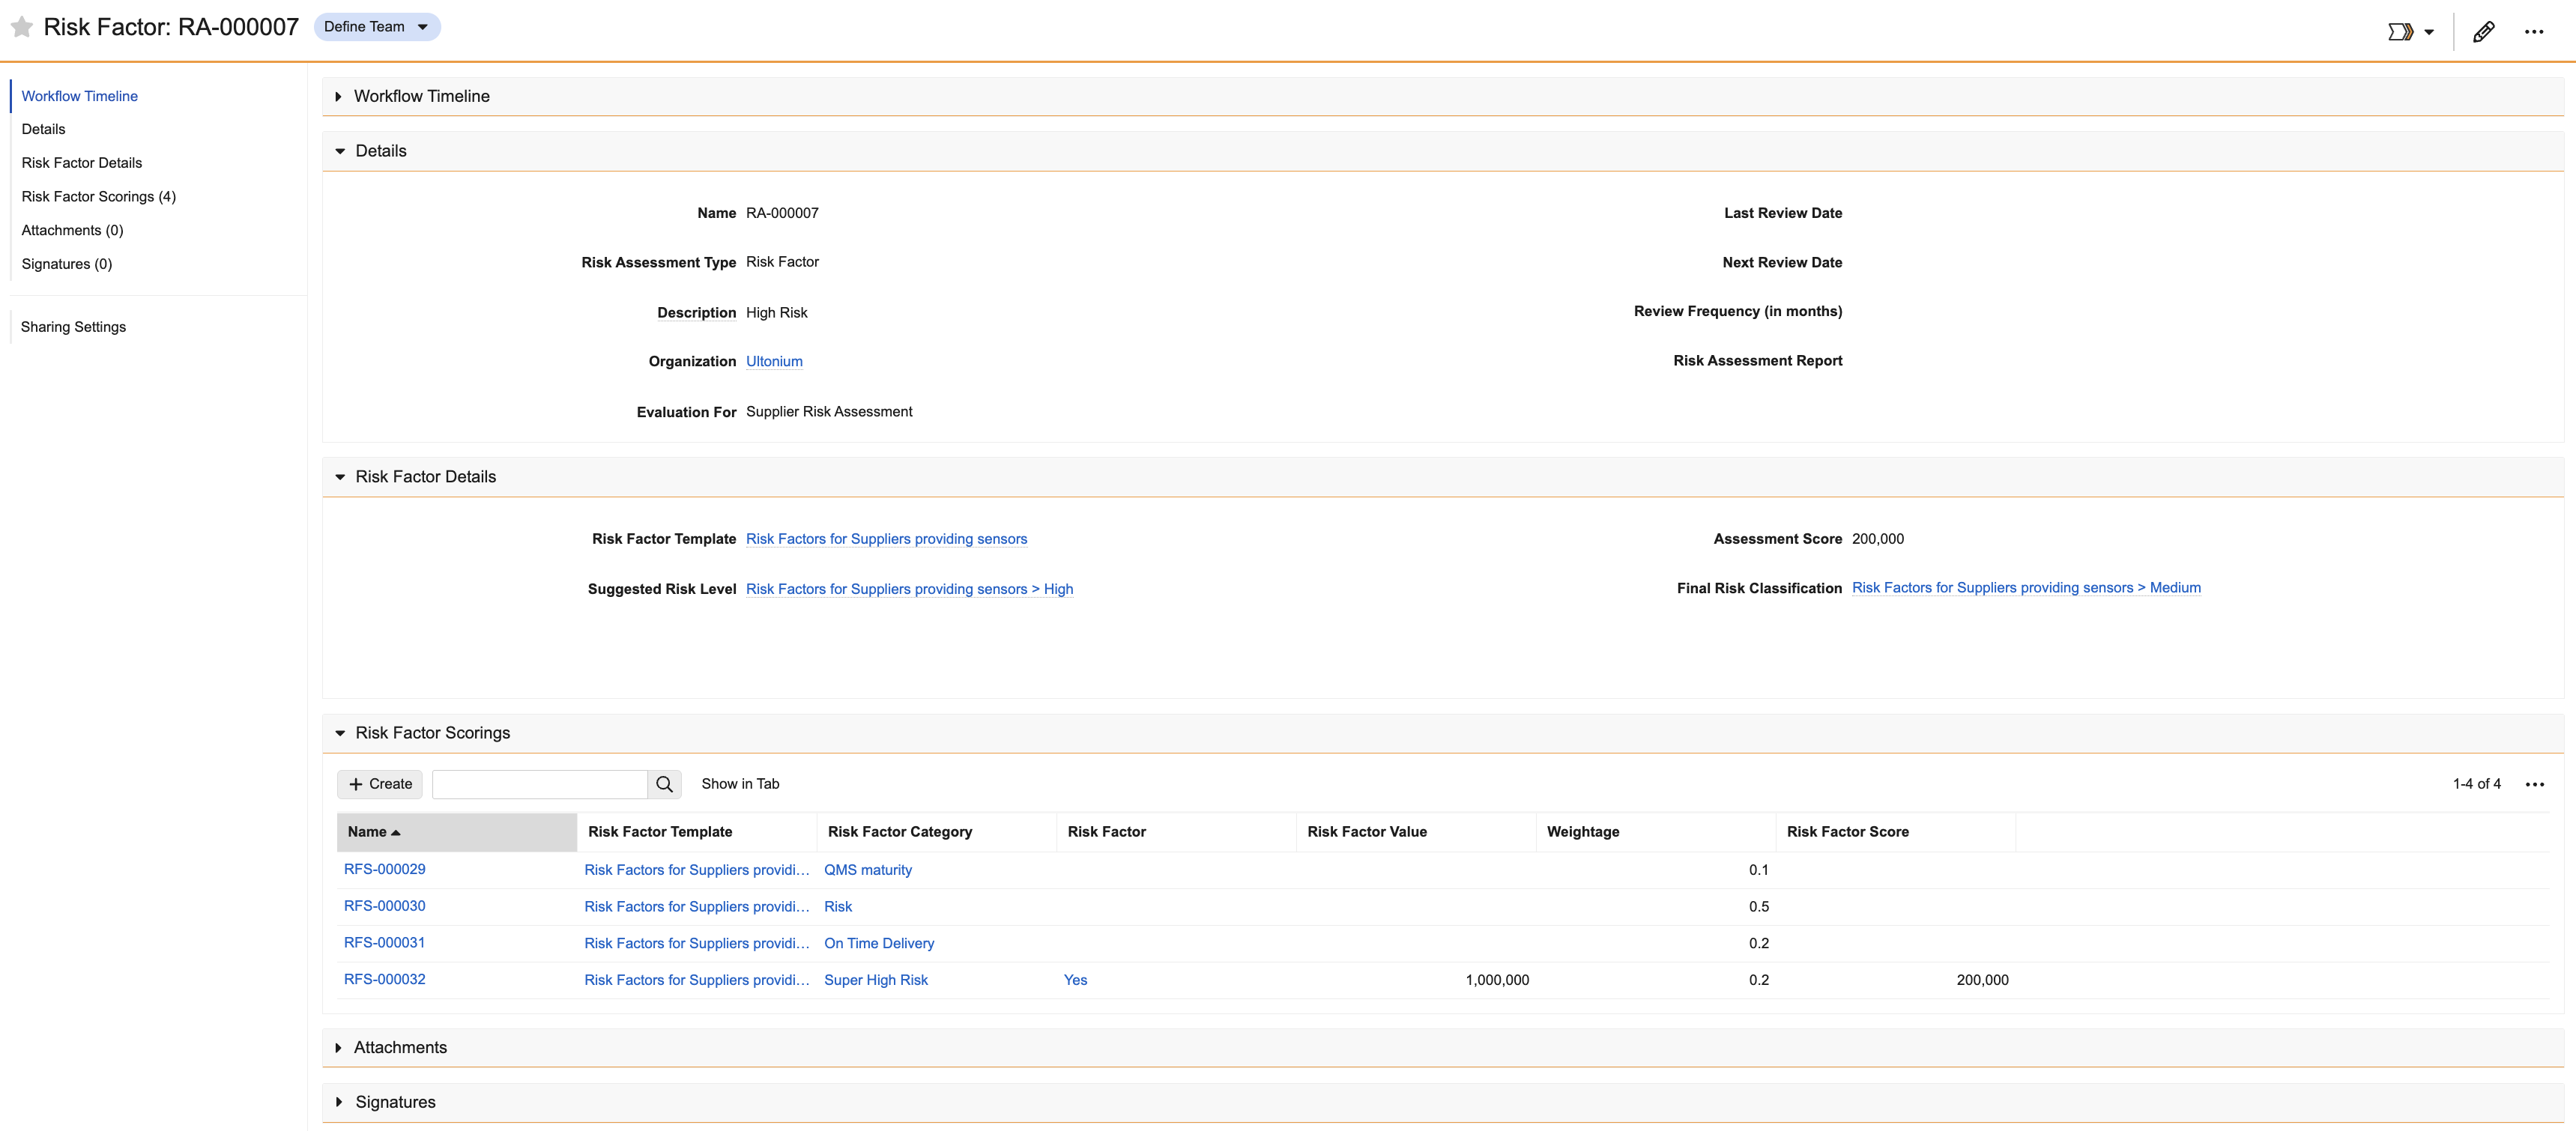Viewport: 2576px width, 1131px height.
Task: Click the plus Create button
Action: click(380, 784)
